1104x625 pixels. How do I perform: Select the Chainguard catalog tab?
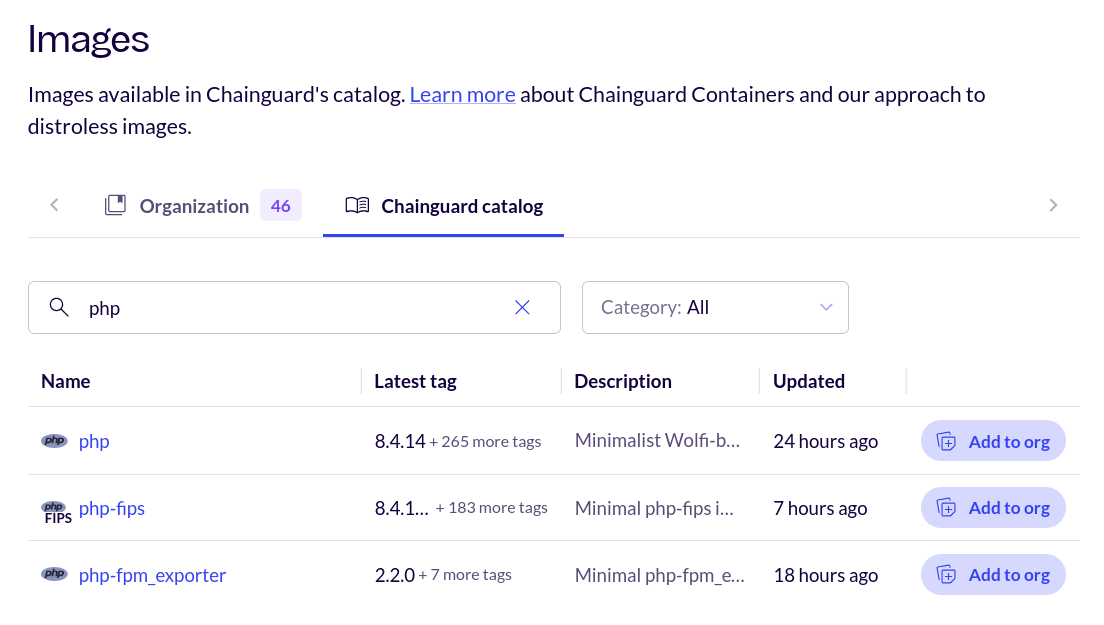click(x=462, y=206)
